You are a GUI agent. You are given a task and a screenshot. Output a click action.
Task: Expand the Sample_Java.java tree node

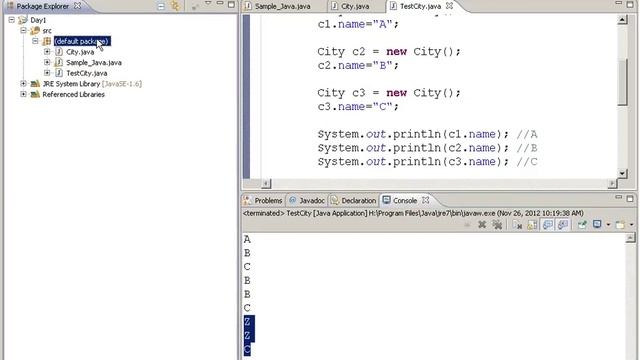(47, 62)
